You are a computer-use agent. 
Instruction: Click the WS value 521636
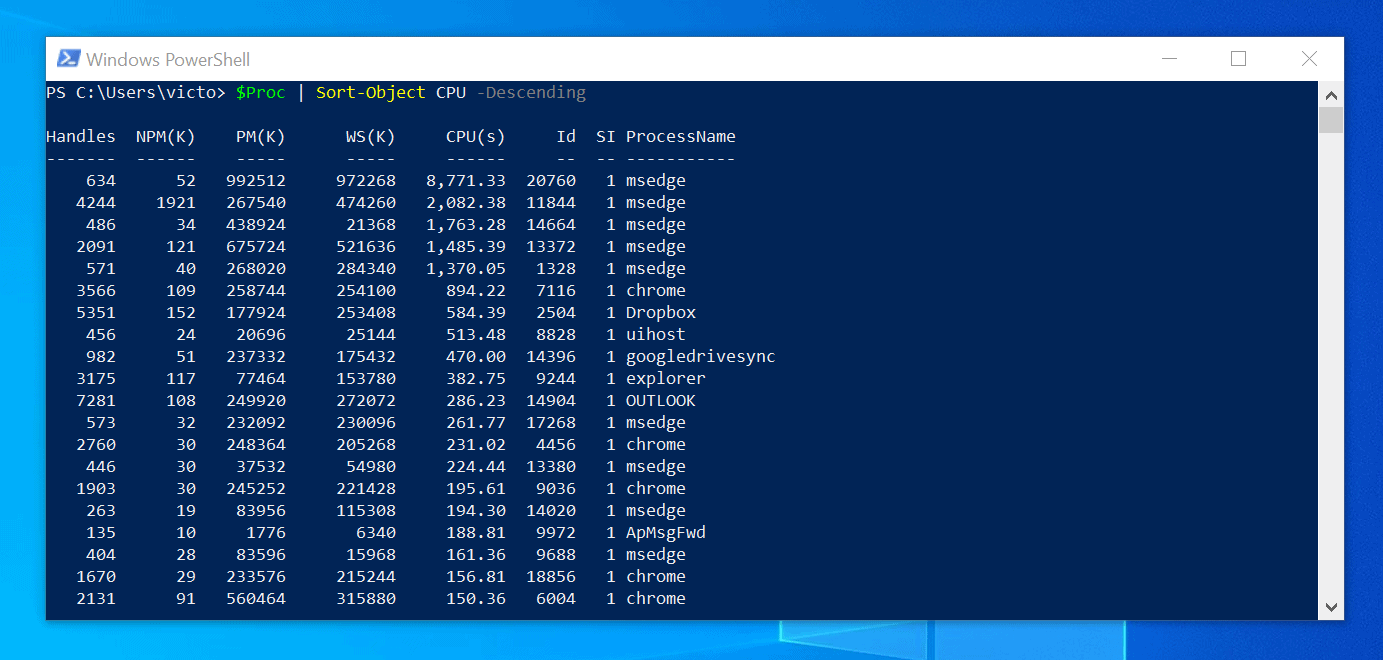366,247
